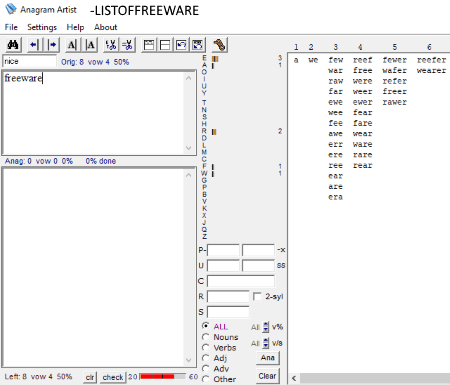
Task: Open the File menu
Action: (11, 27)
